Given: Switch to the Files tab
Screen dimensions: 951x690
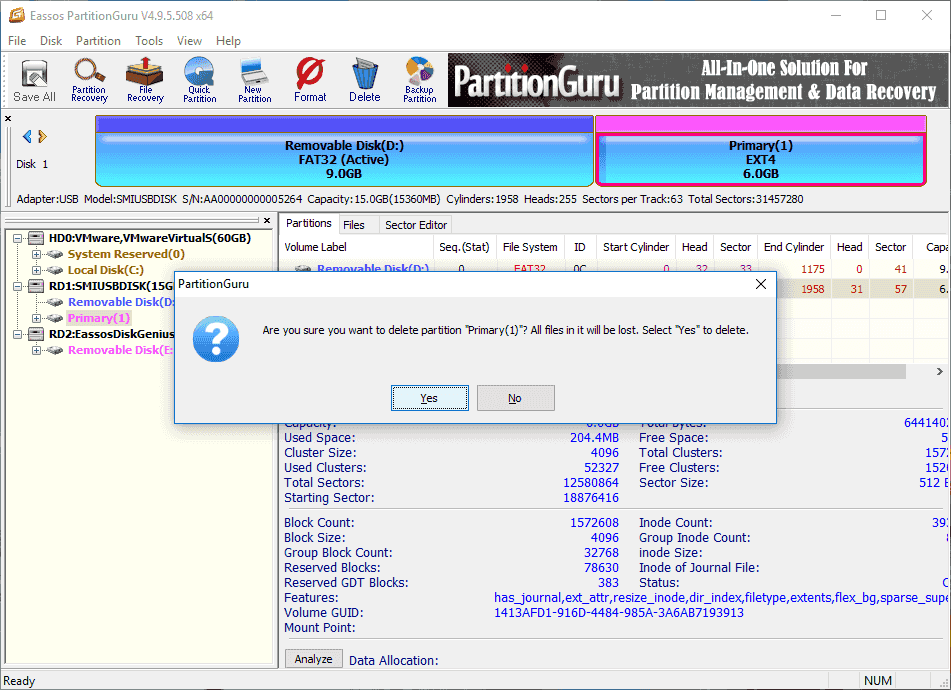Looking at the screenshot, I should click(x=355, y=224).
